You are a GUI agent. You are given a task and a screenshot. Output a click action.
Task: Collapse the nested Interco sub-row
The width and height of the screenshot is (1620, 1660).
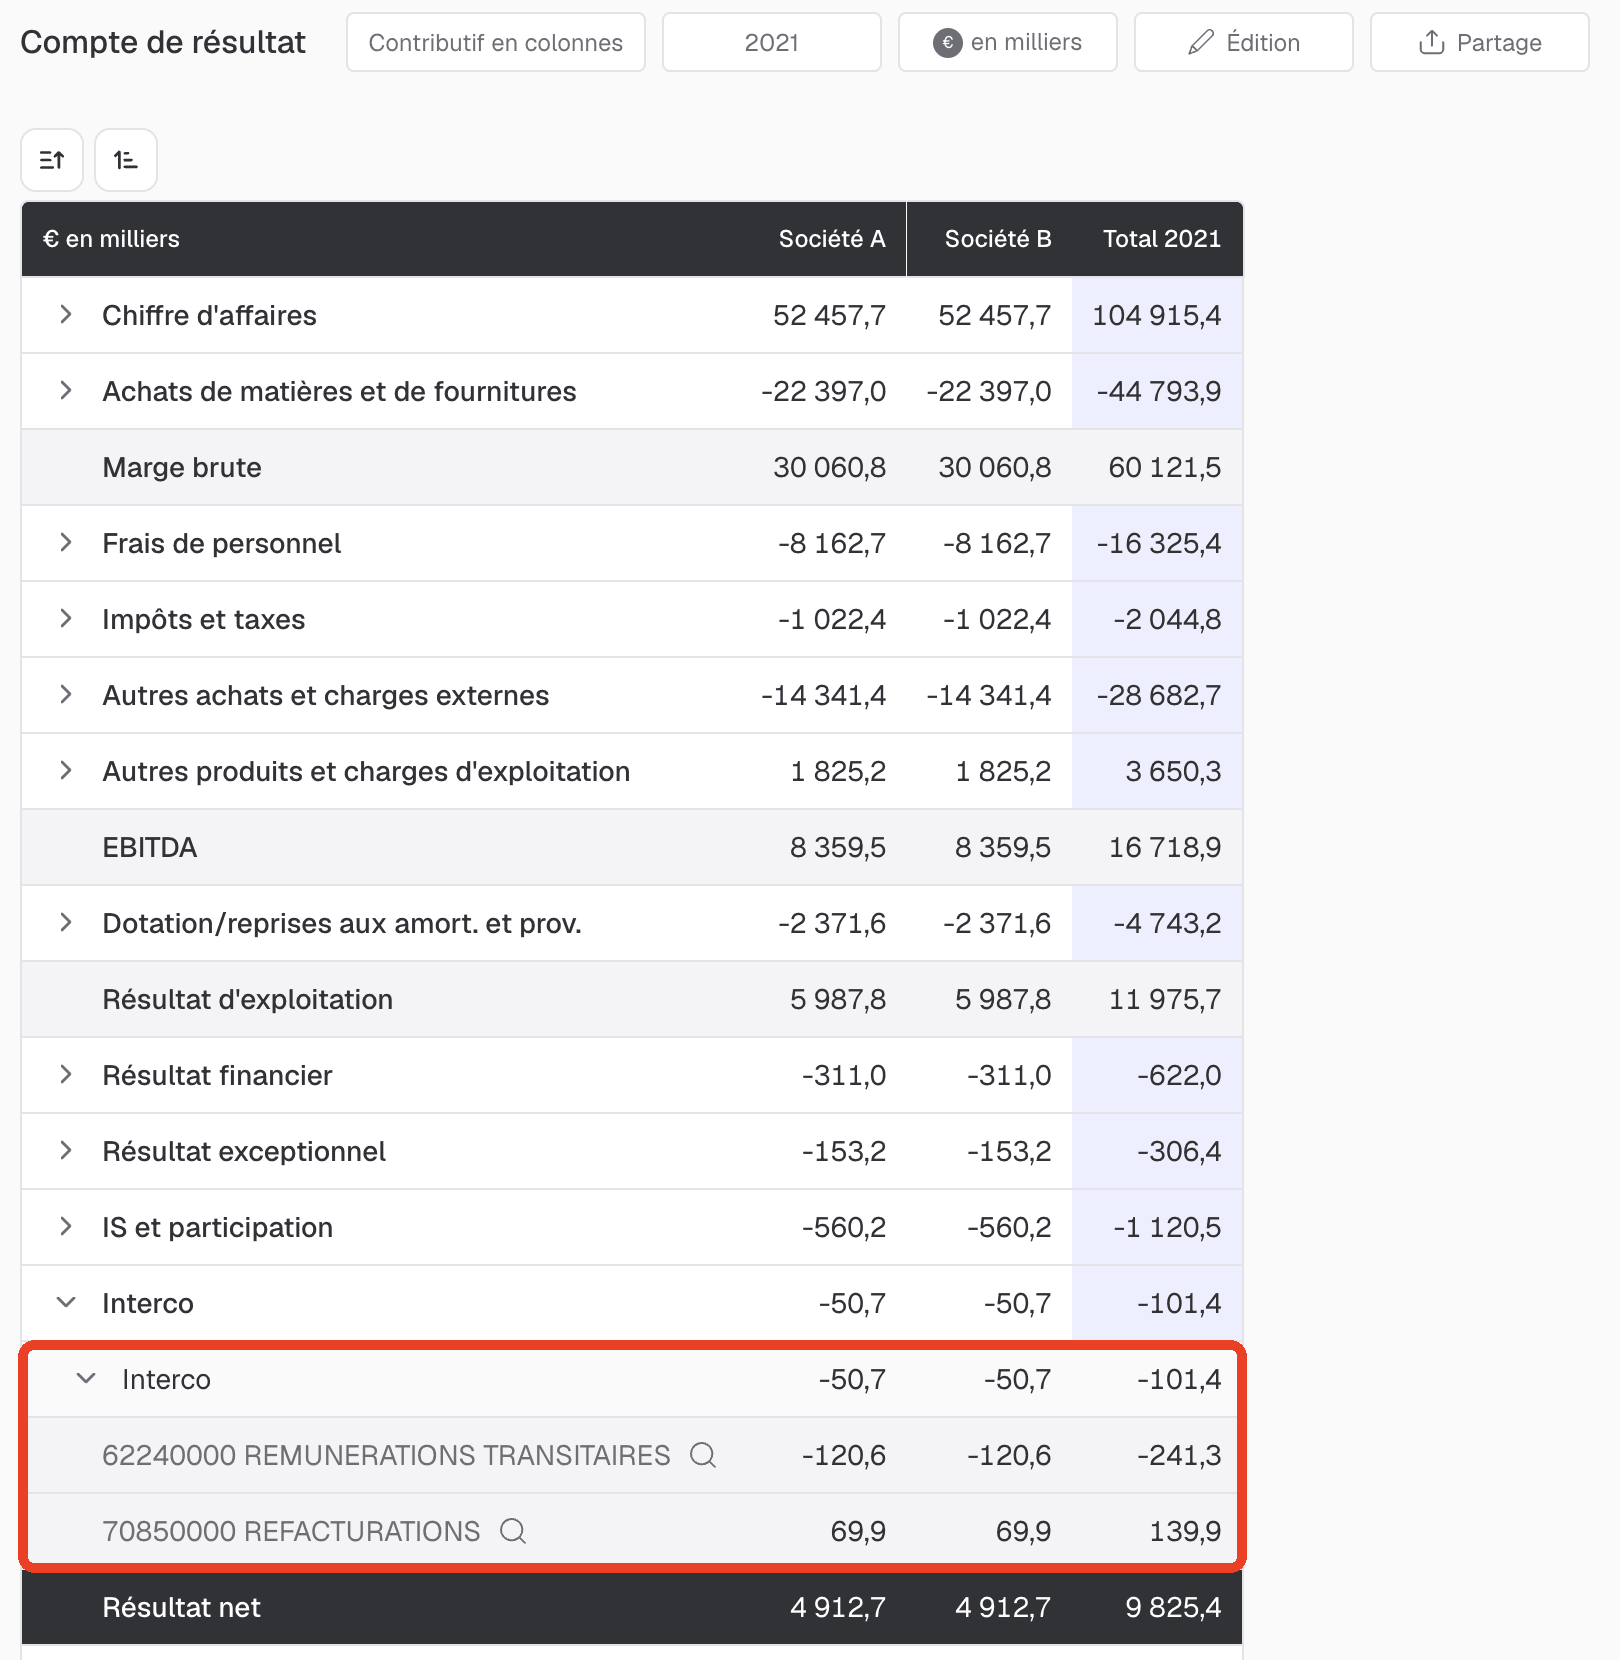[86, 1379]
